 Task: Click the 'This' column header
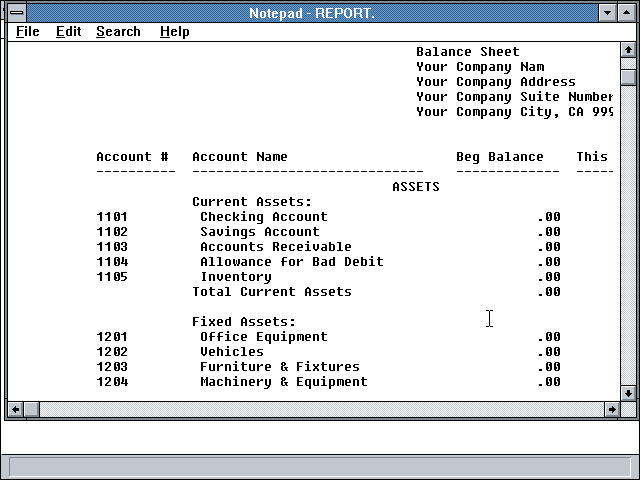[592, 157]
